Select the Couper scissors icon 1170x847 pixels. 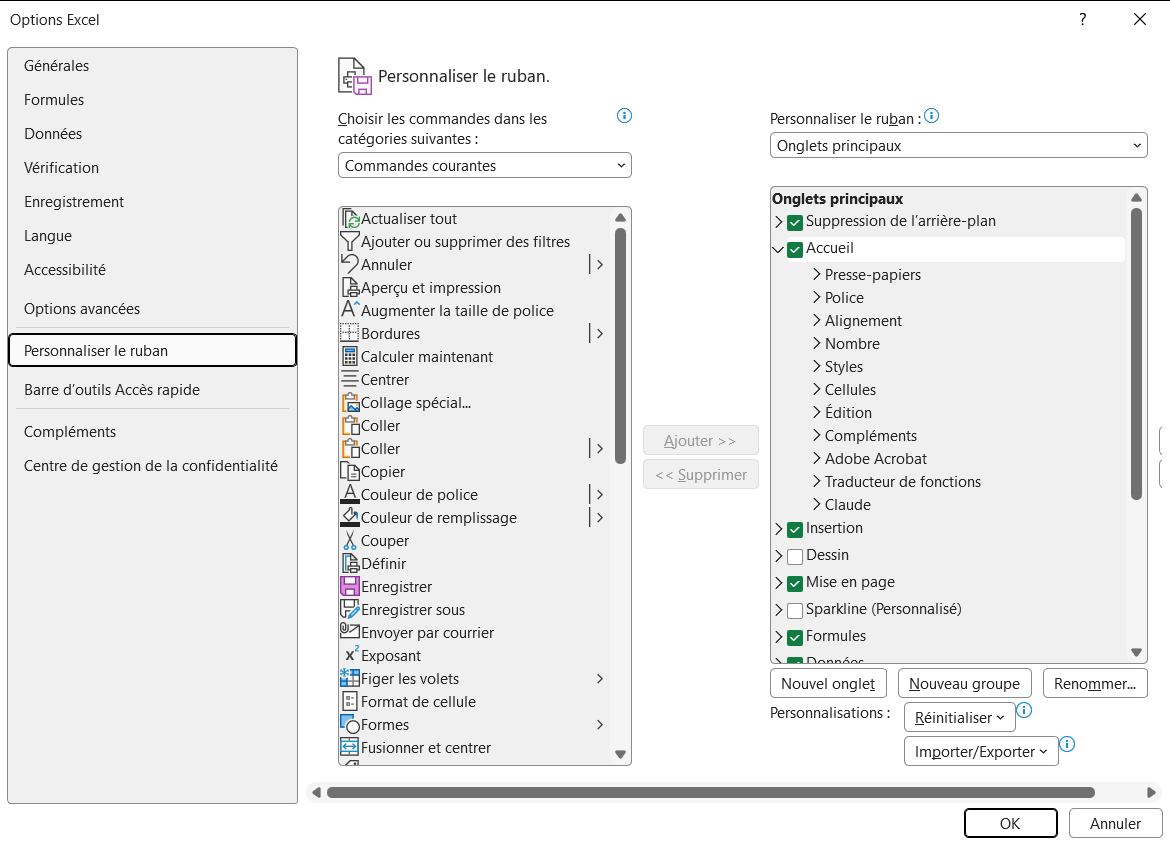[x=350, y=540]
